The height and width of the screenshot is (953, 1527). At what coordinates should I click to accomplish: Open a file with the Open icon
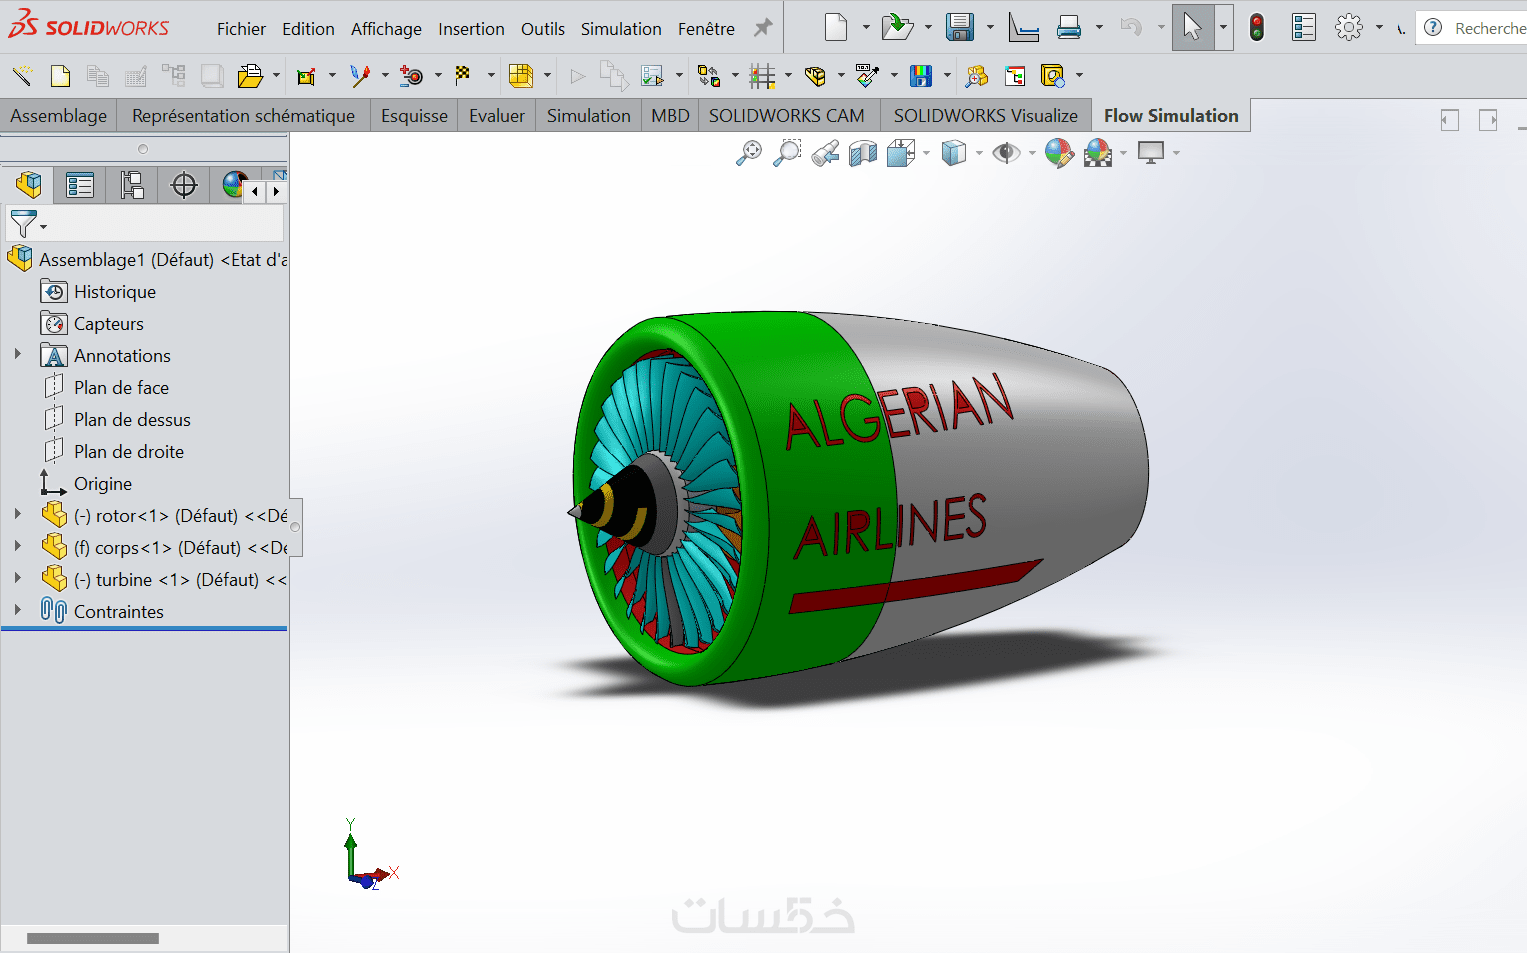coord(897,27)
